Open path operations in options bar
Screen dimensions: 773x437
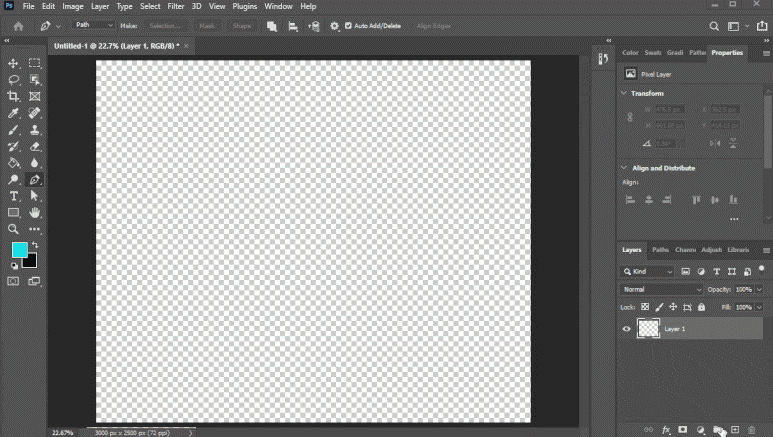(x=272, y=26)
